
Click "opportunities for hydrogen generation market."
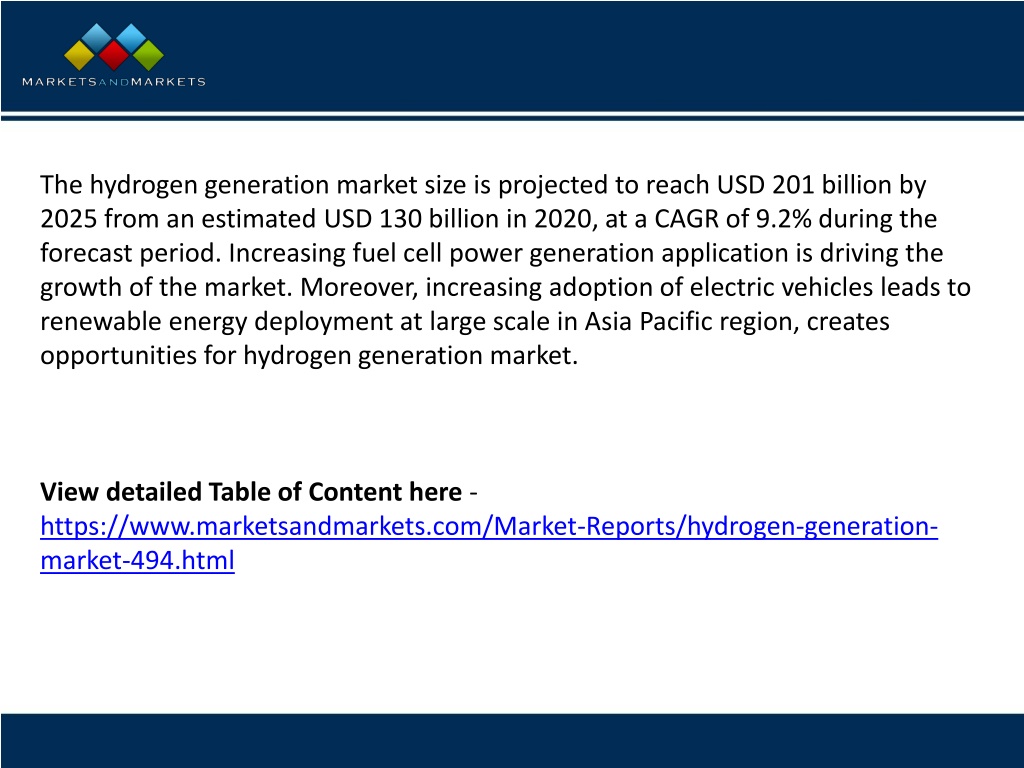click(309, 356)
